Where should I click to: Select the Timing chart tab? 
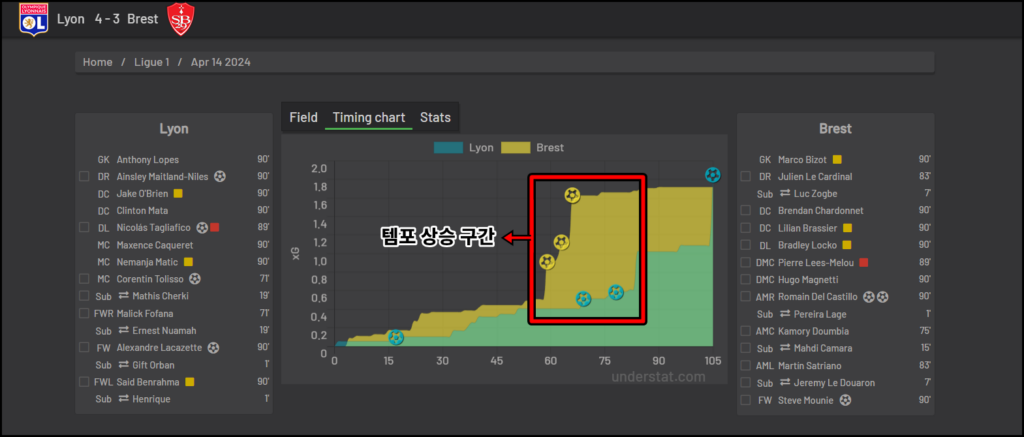[368, 117]
